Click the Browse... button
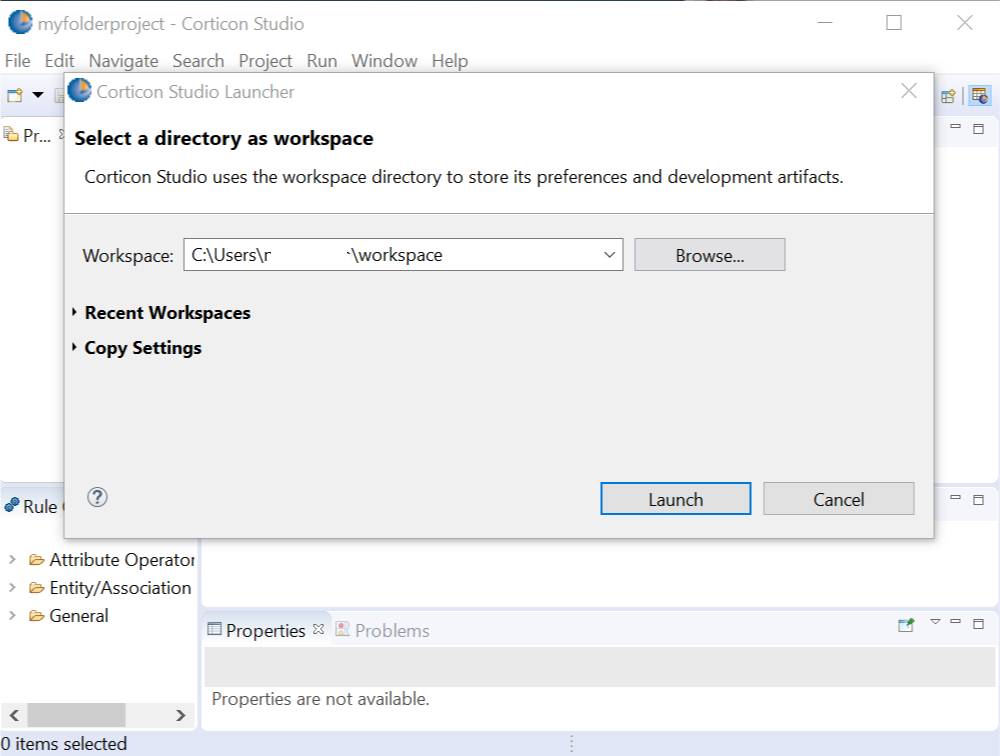This screenshot has width=1000, height=756. pos(710,255)
